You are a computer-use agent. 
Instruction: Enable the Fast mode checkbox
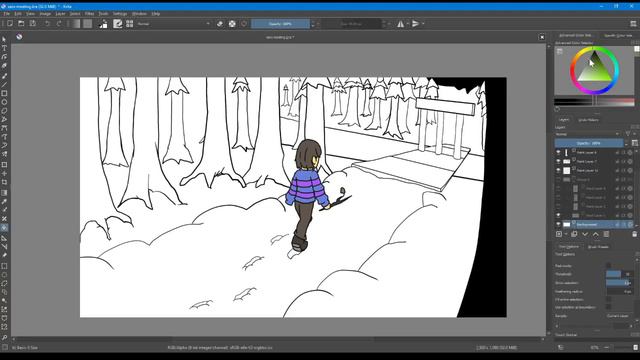pyautogui.click(x=608, y=266)
